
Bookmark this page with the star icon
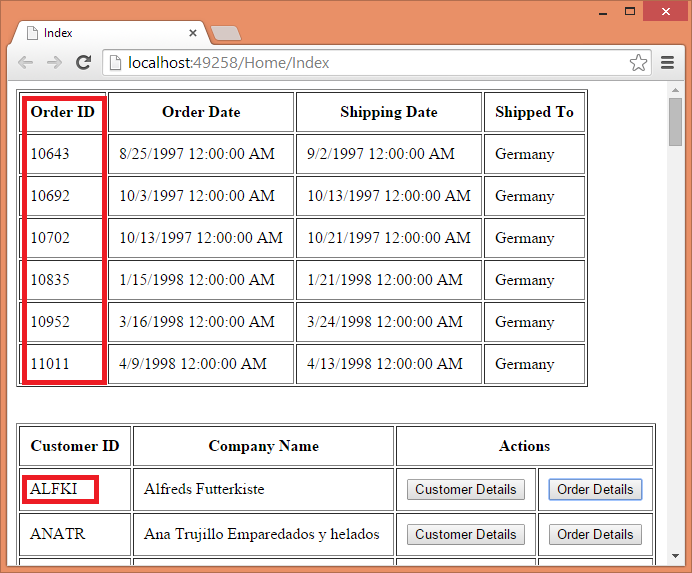pyautogui.click(x=638, y=63)
